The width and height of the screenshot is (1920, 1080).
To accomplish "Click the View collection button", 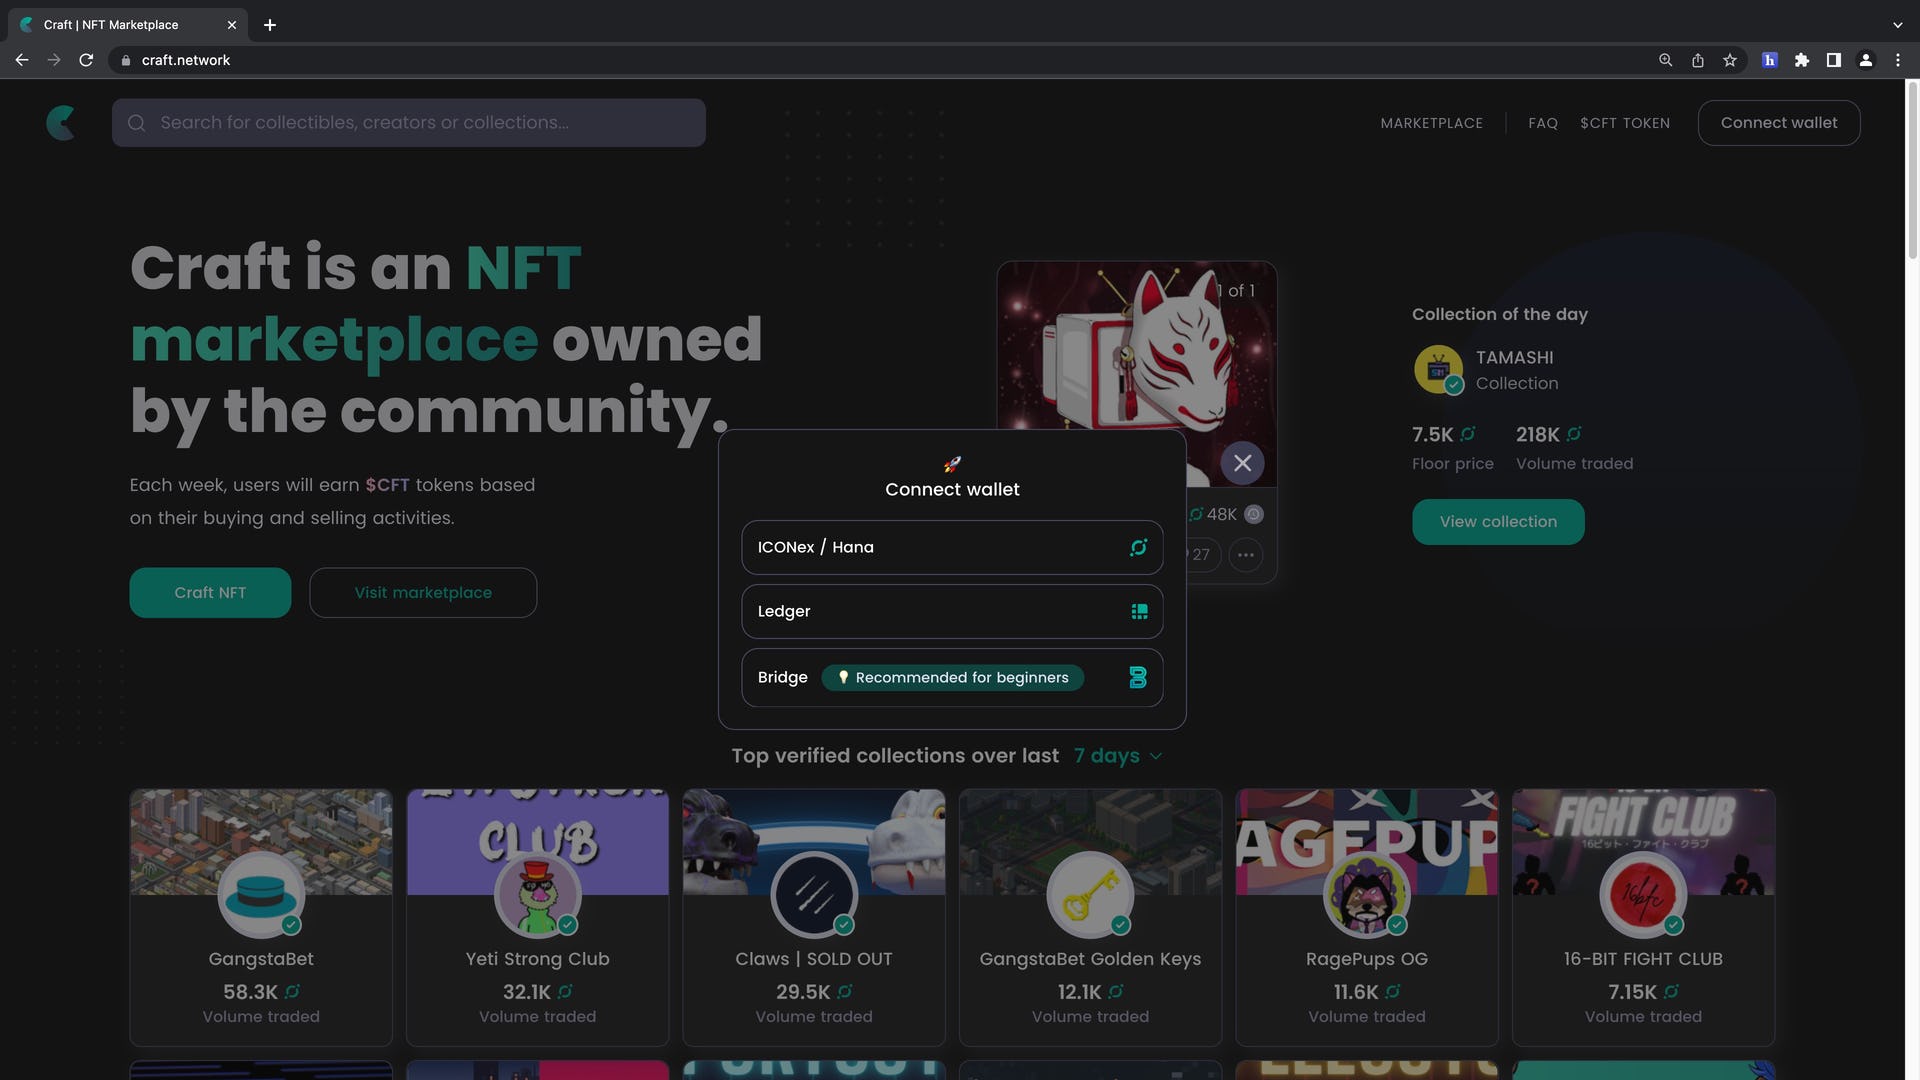I will [1498, 522].
